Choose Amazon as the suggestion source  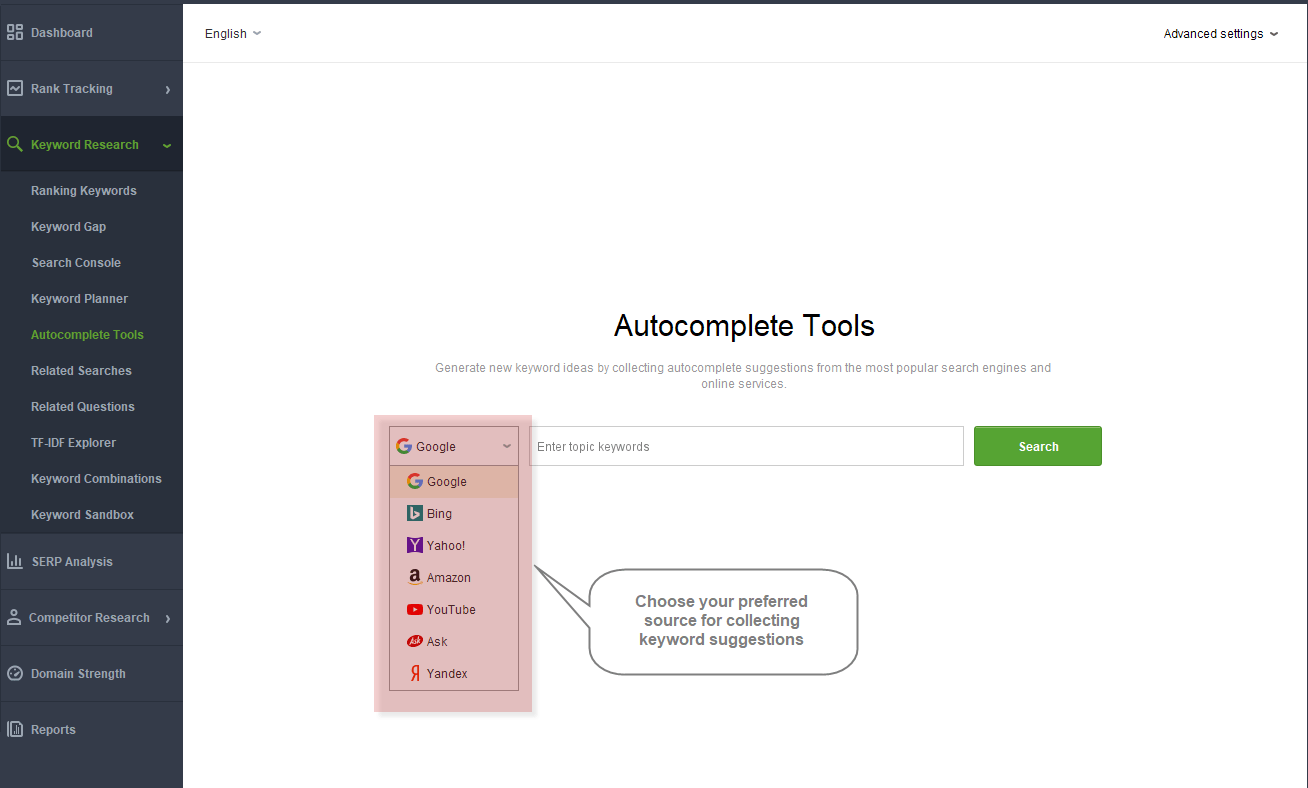tap(454, 577)
